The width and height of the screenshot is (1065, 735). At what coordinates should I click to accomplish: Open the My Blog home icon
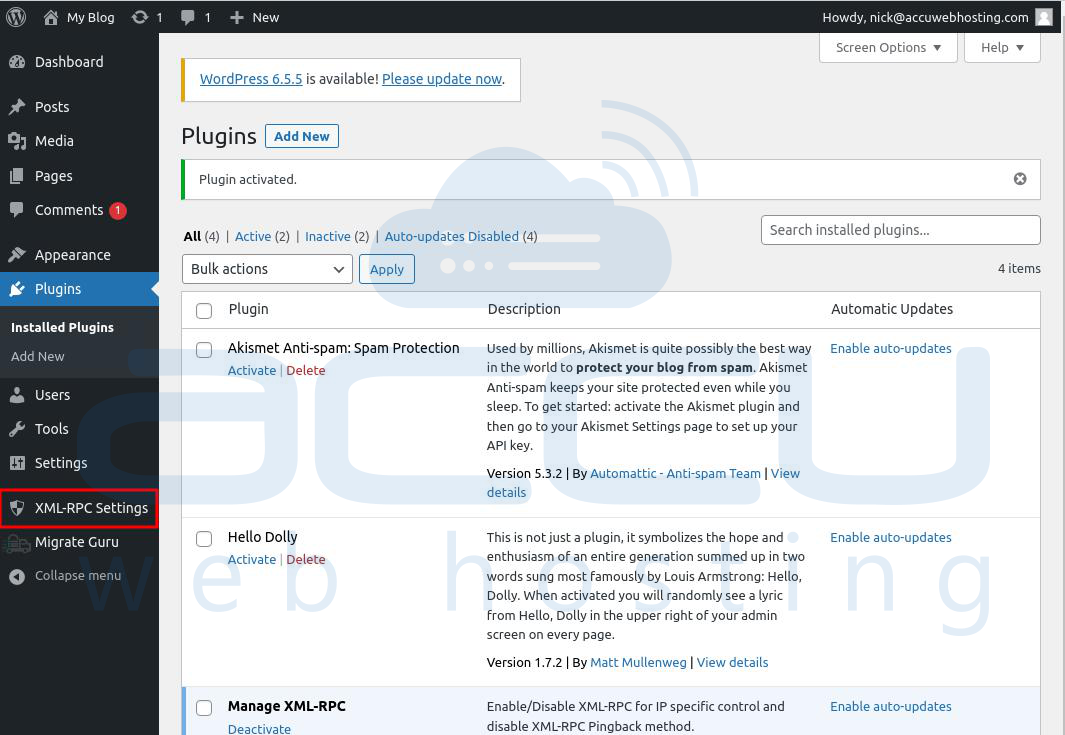(x=51, y=18)
